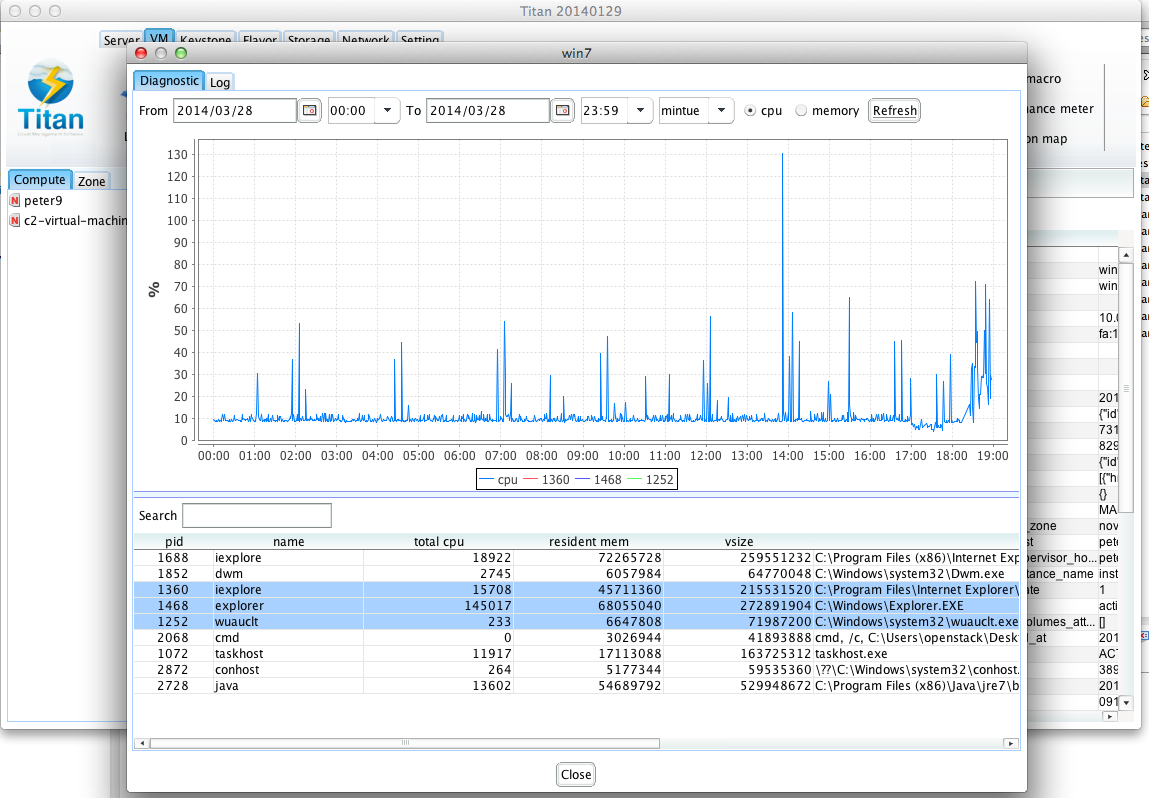Select the dwm process row
The width and height of the screenshot is (1149, 798).
click(x=576, y=574)
